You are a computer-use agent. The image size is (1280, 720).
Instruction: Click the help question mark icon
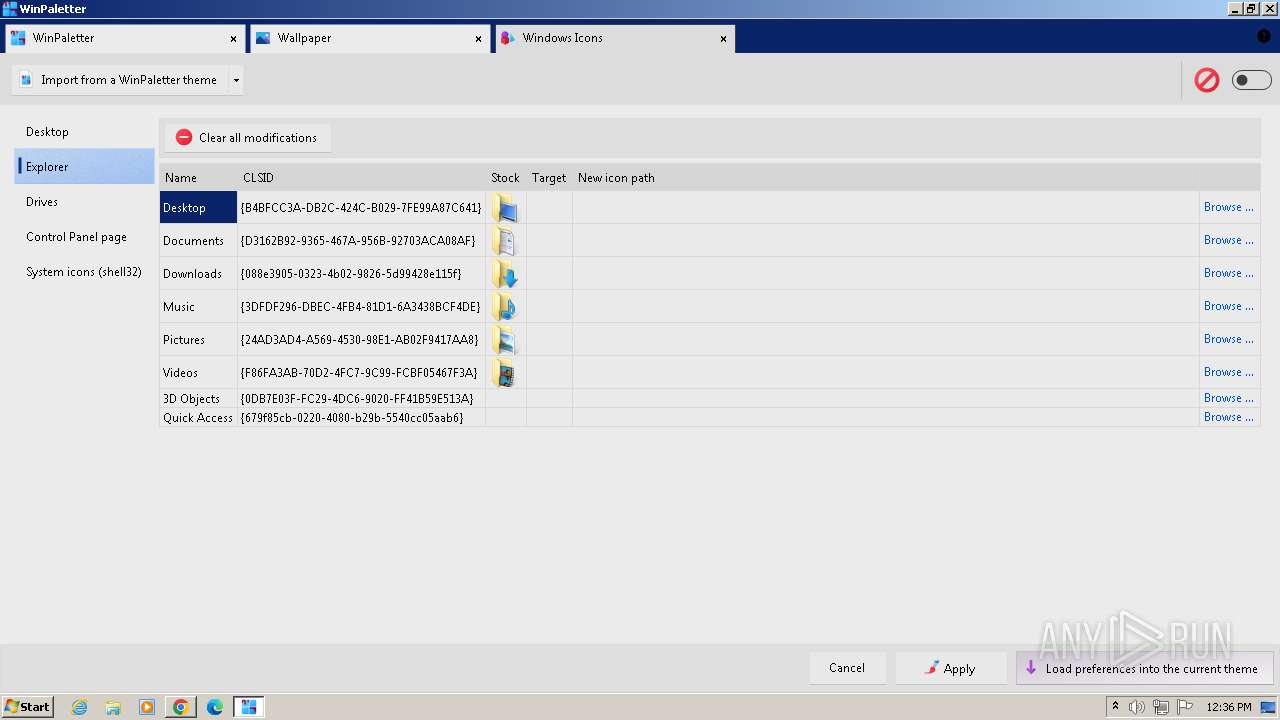coord(1263,36)
